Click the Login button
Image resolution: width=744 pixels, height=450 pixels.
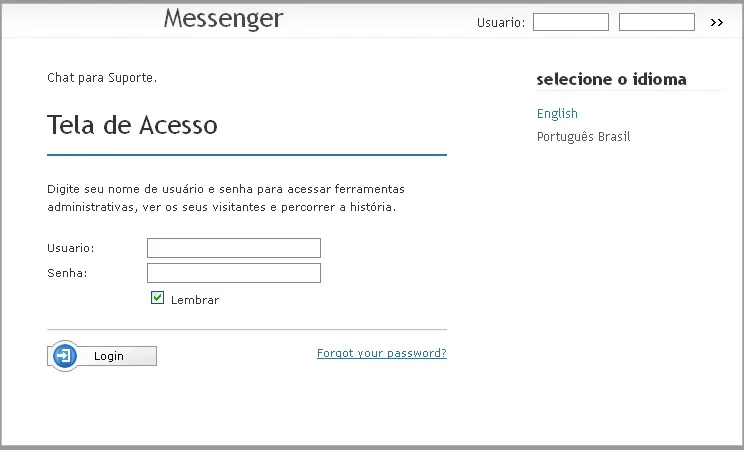(x=102, y=356)
